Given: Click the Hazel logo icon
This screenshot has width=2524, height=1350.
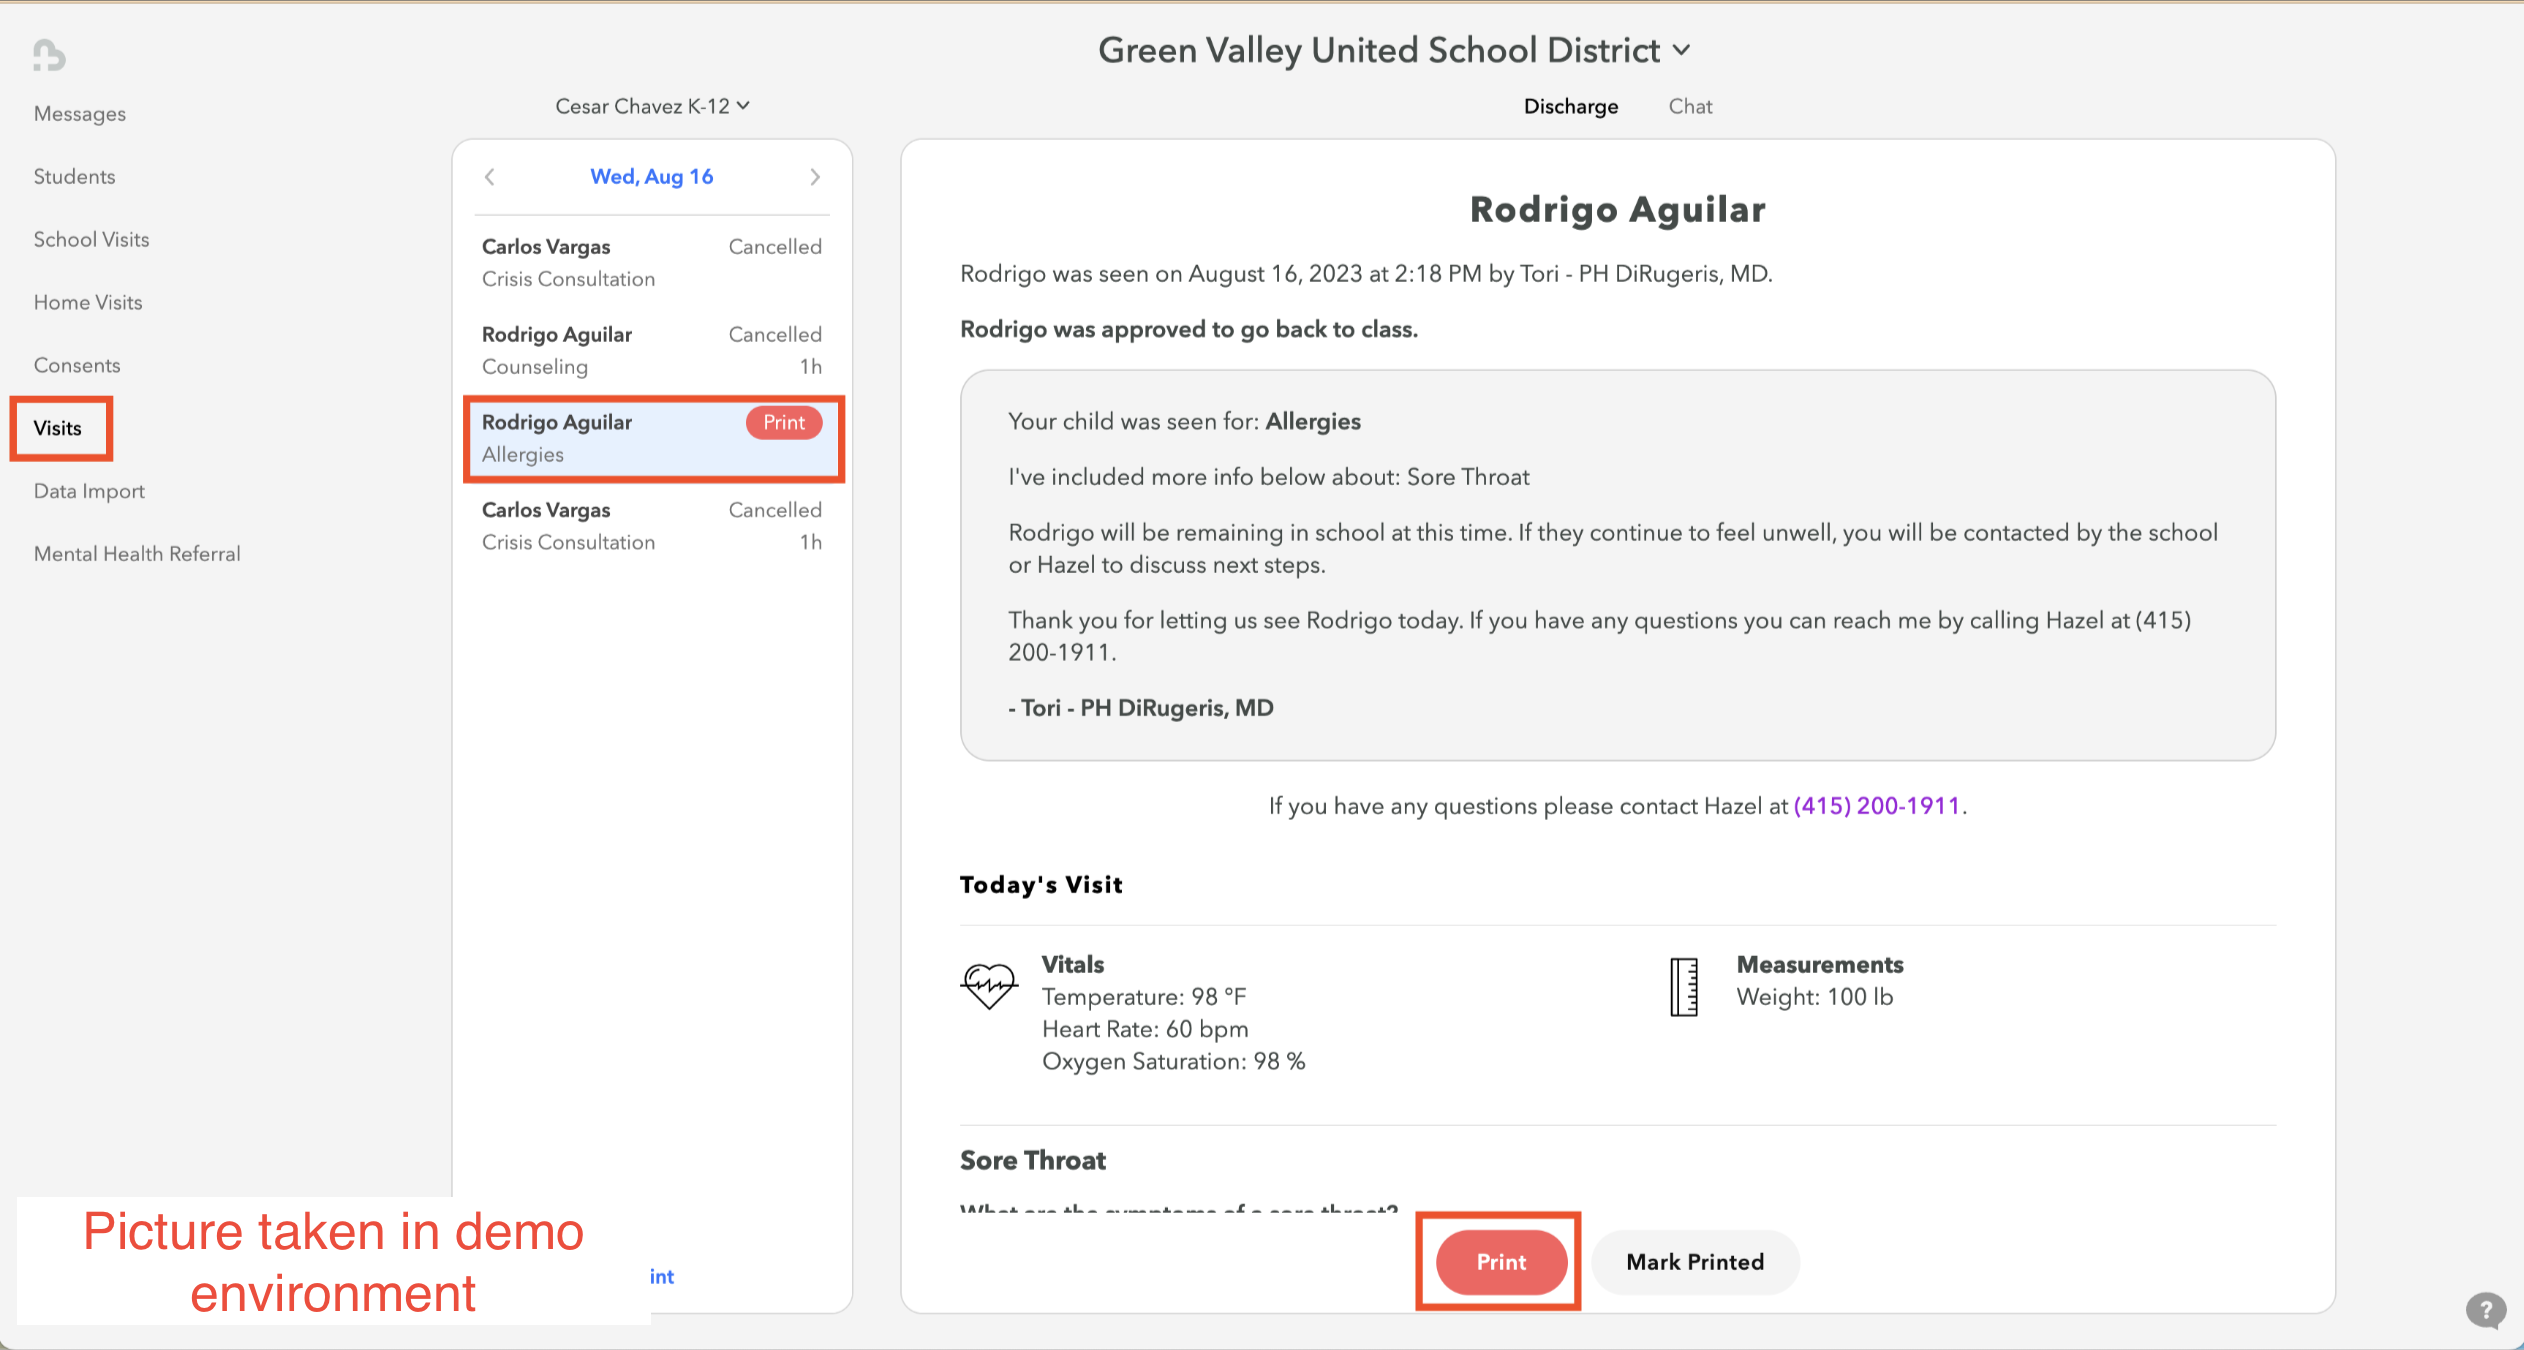Looking at the screenshot, I should pos(48,55).
